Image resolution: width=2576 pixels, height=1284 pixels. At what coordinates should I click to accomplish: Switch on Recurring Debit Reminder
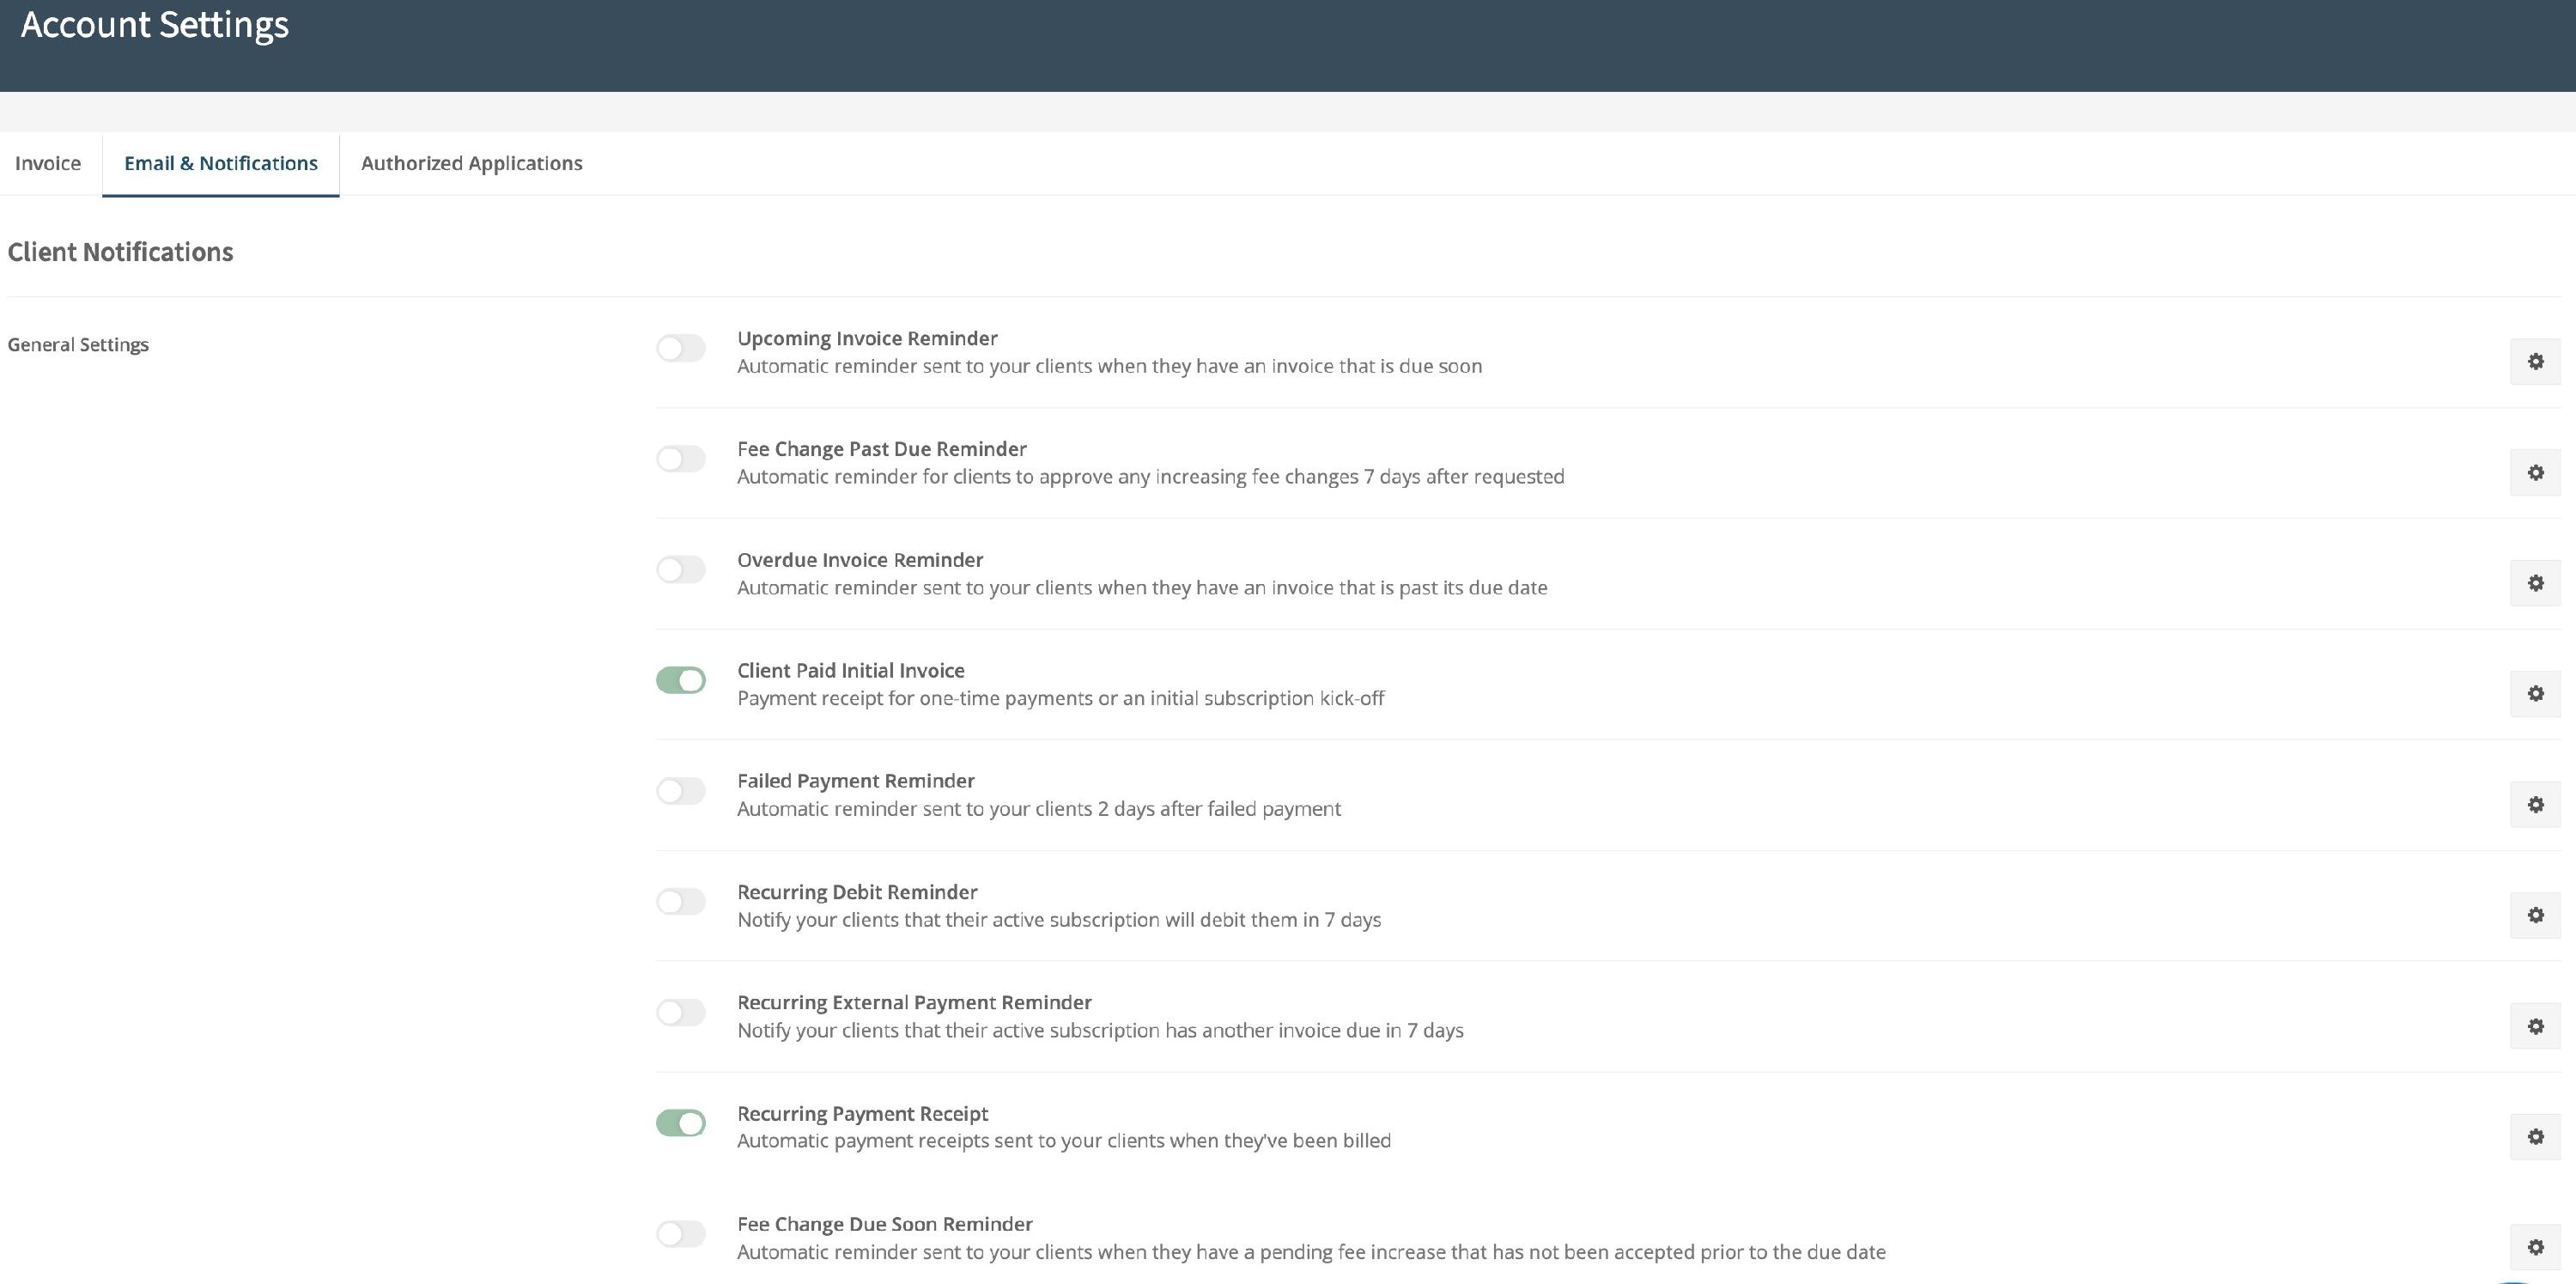pyautogui.click(x=681, y=901)
